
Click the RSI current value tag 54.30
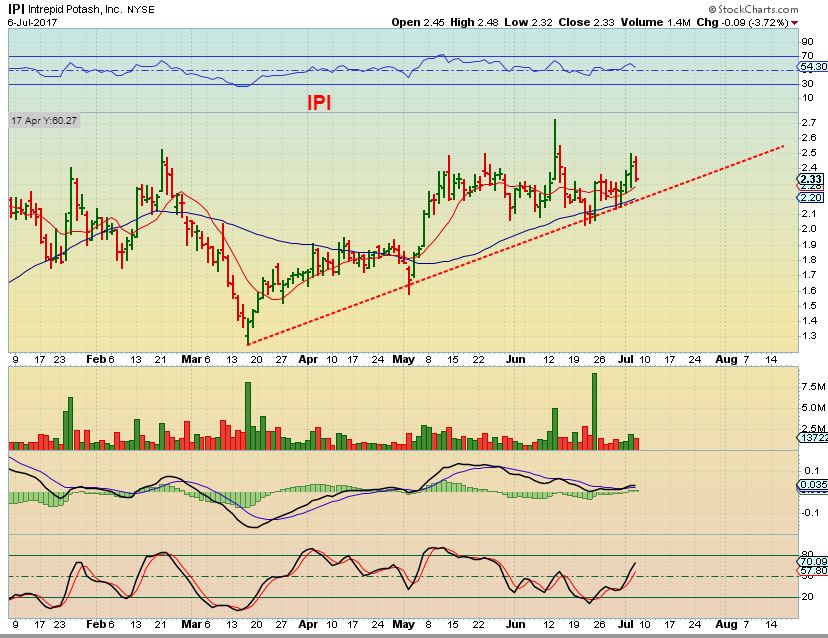[x=812, y=67]
